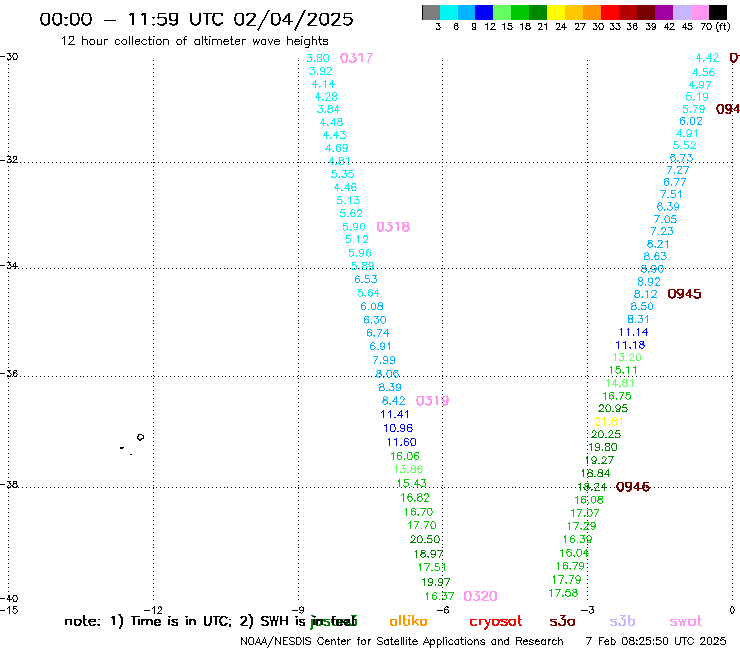Click the blue value 11.18

pos(630,345)
